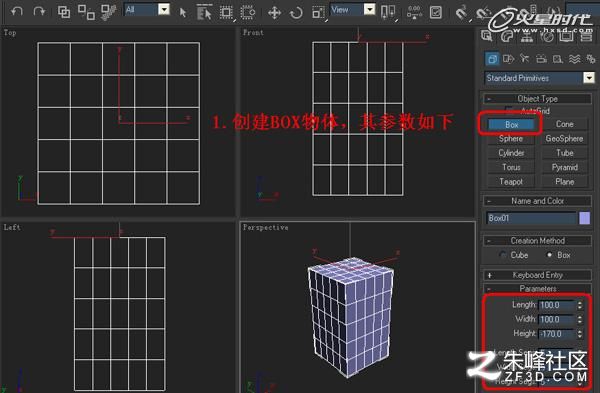Click the Box primitive button
Viewport: 600px width, 393px height.
point(511,124)
